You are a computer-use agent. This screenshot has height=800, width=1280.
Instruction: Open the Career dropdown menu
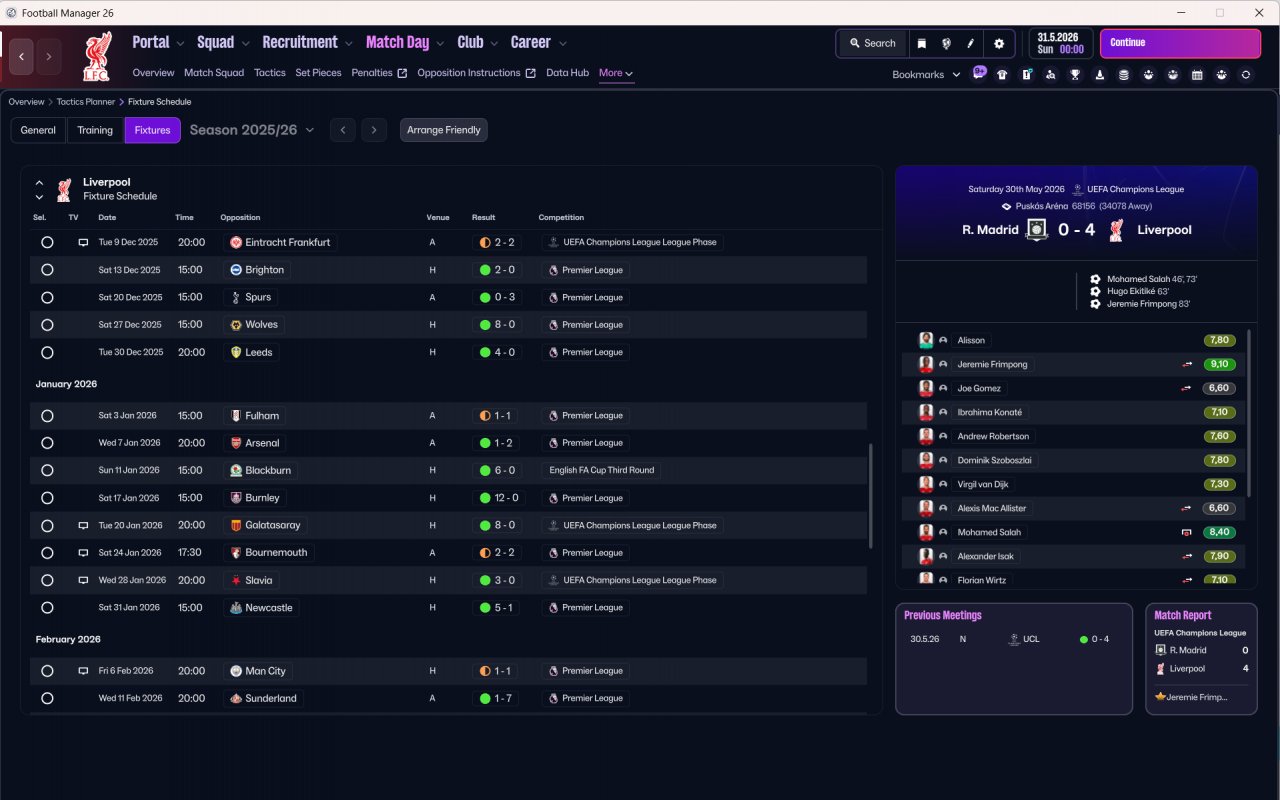click(539, 43)
